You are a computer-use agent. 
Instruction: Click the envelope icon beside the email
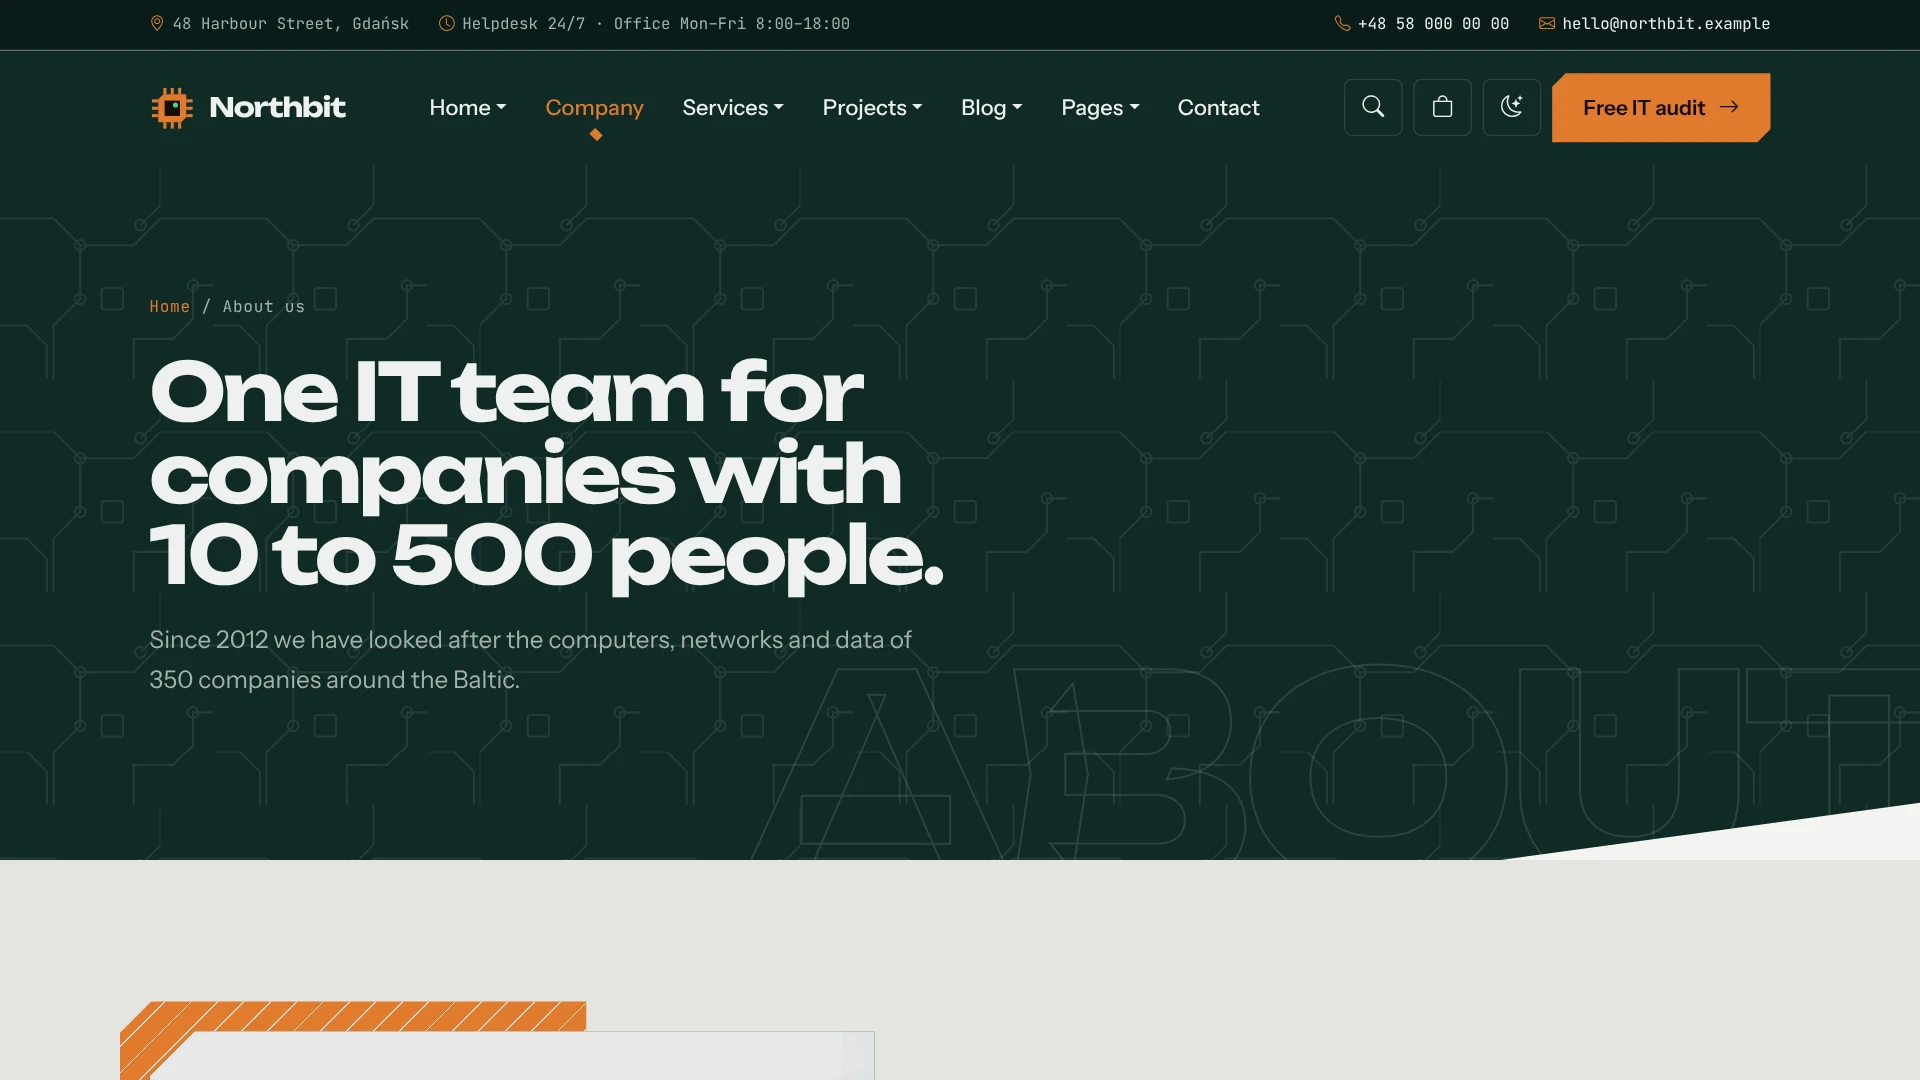tap(1547, 23)
